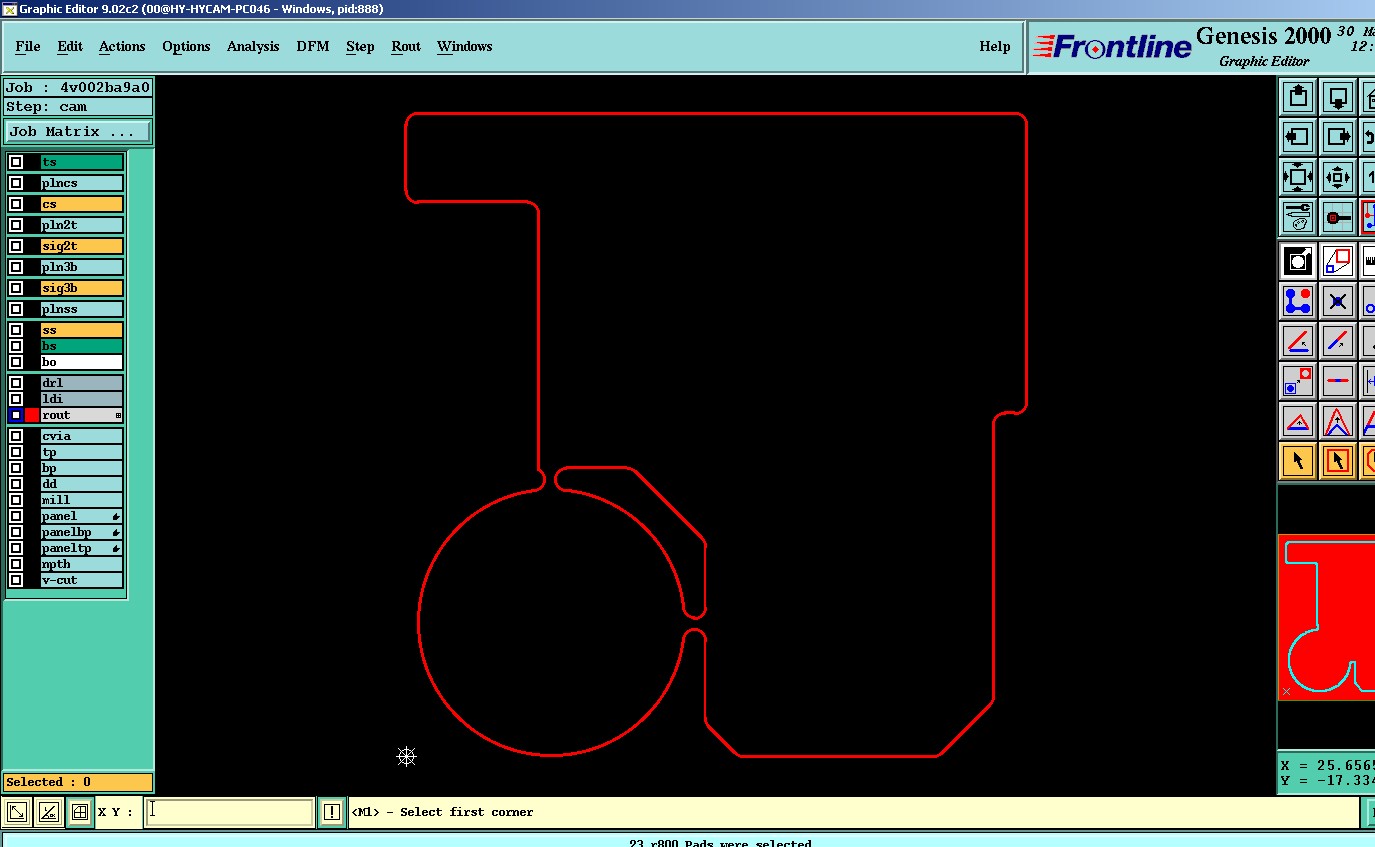Toggle the checkbox for layer sig2t
Image resolution: width=1375 pixels, height=847 pixels.
pyautogui.click(x=16, y=246)
